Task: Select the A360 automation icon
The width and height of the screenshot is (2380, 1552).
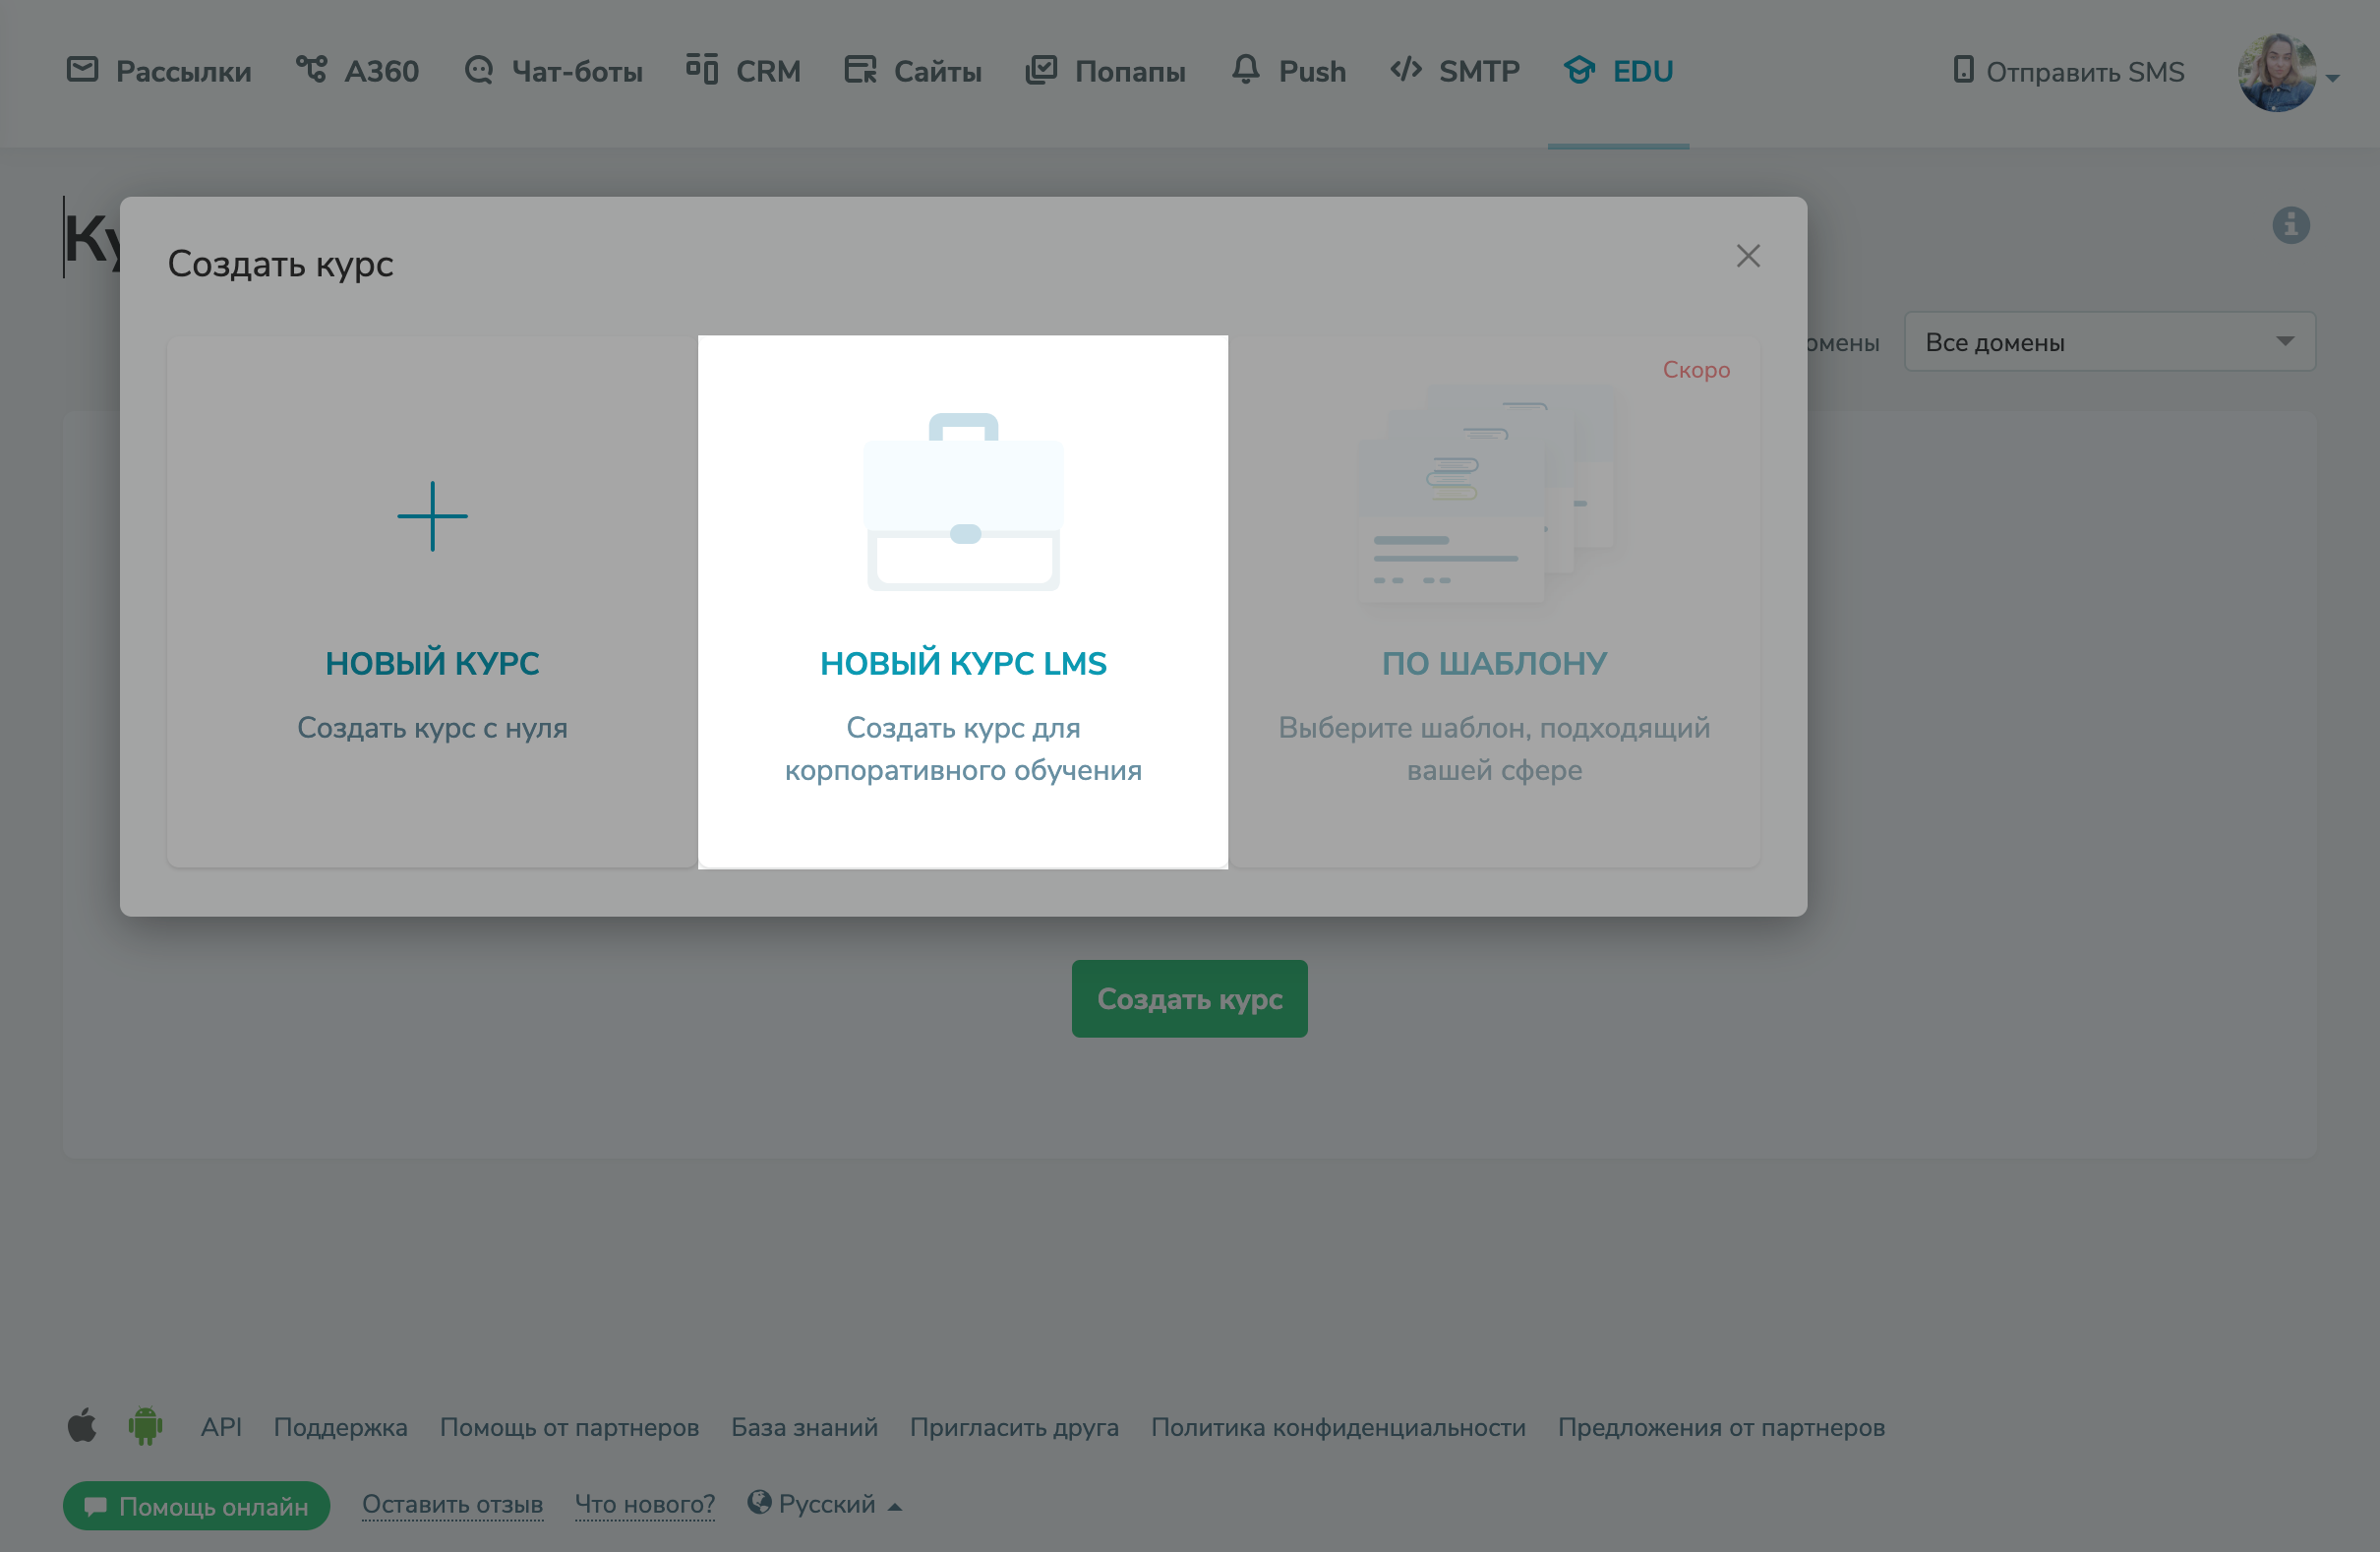Action: click(x=311, y=68)
